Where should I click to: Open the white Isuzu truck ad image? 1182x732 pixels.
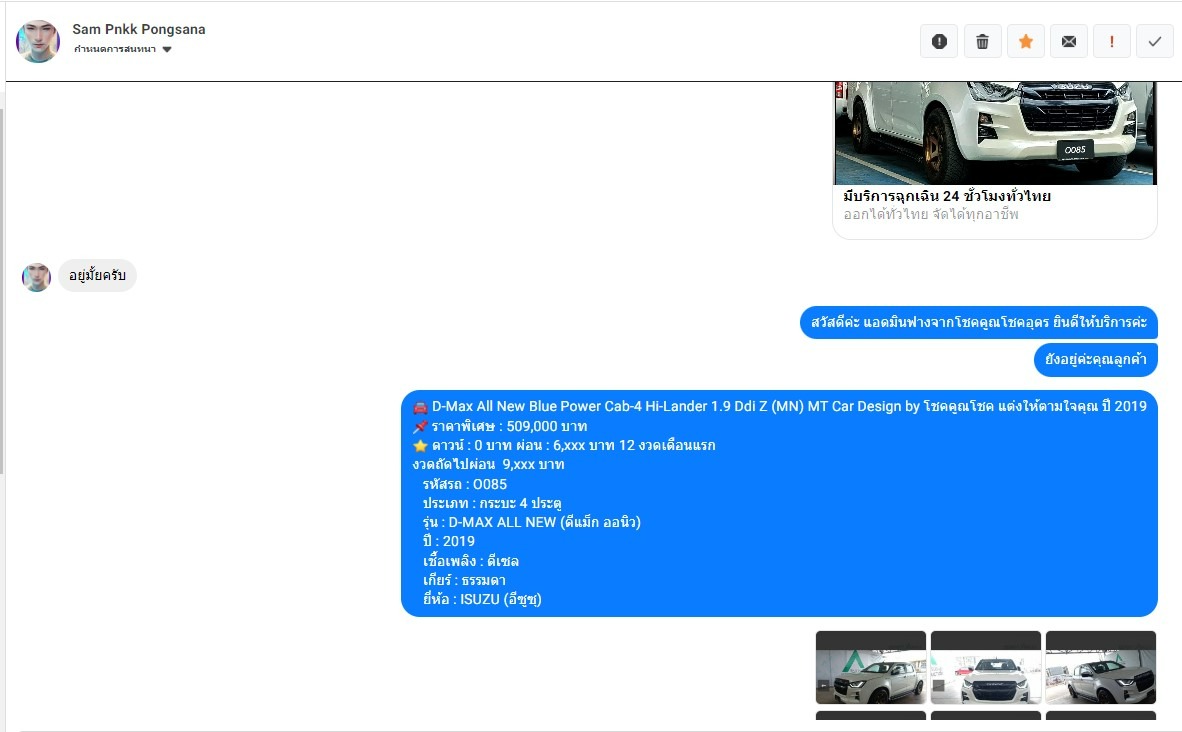pos(995,133)
